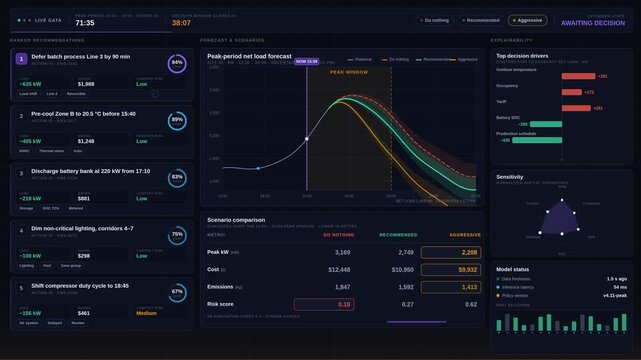The width and height of the screenshot is (641, 360).
Task: Click the $1,988 saving value
Action: tap(86, 84)
